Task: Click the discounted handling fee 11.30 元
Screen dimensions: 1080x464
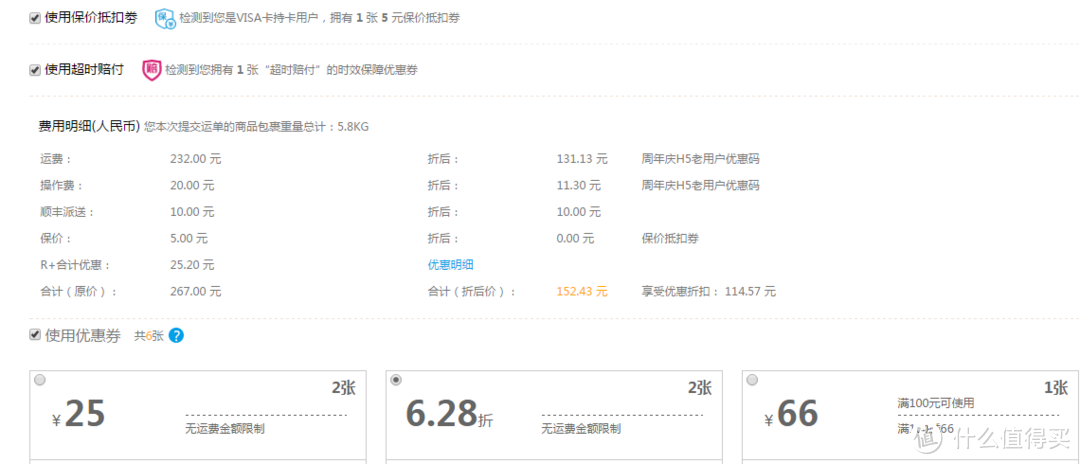Action: click(x=579, y=185)
